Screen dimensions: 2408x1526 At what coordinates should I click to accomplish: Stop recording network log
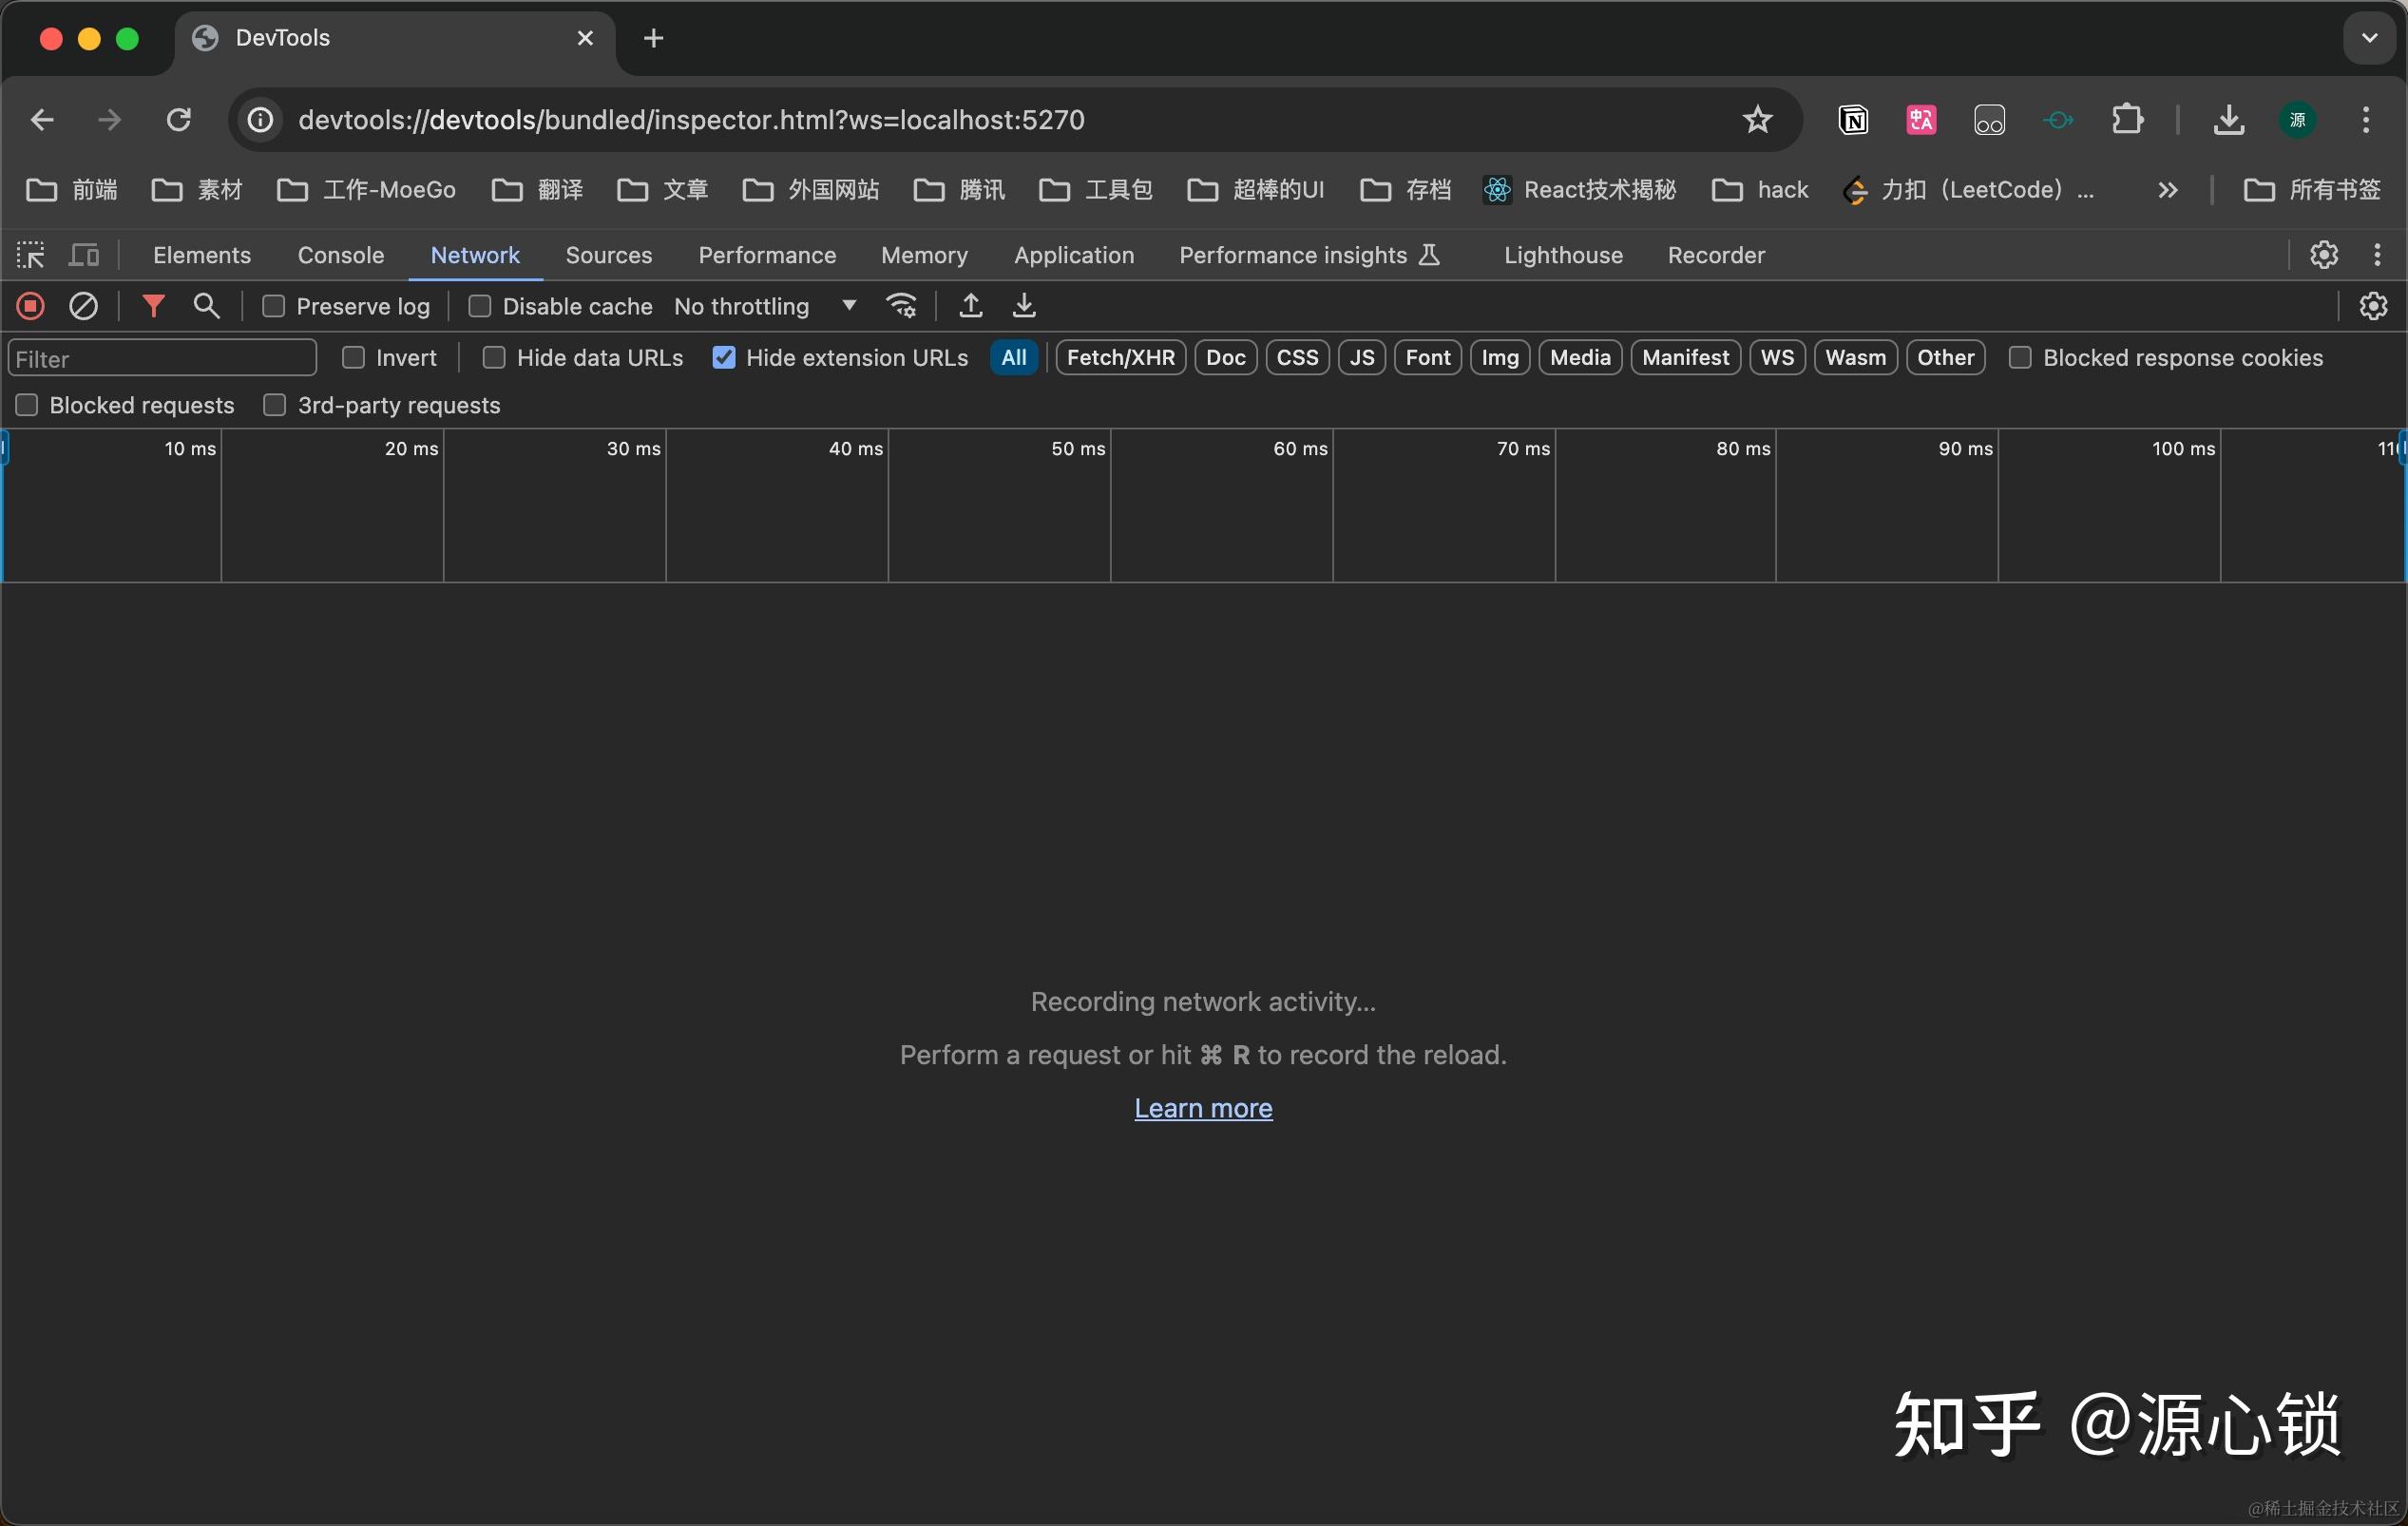(31, 306)
